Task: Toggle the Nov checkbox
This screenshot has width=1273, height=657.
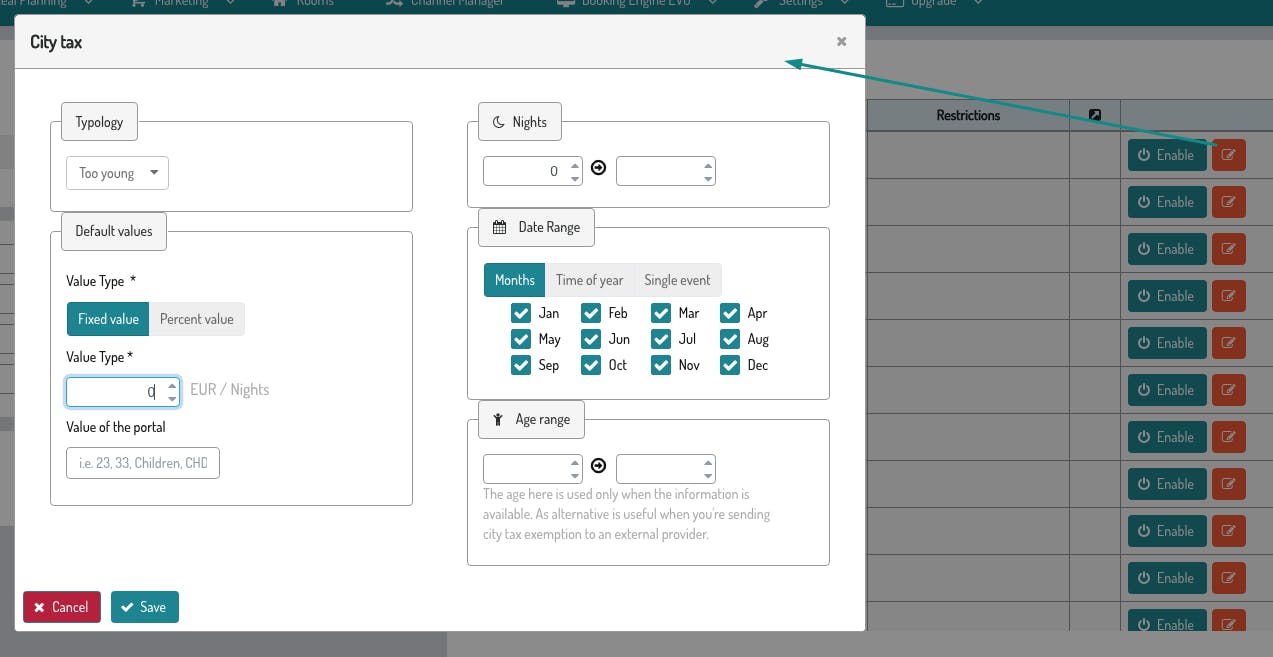Action: pyautogui.click(x=661, y=365)
